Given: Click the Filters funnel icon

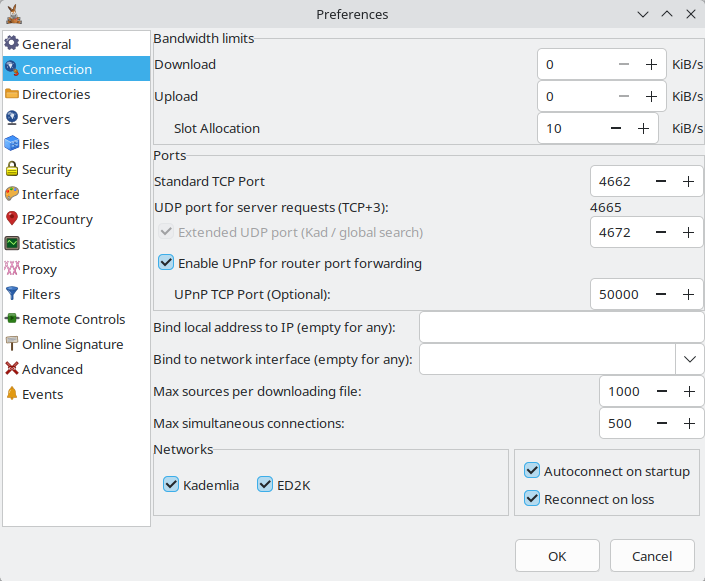Looking at the screenshot, I should (x=12, y=293).
